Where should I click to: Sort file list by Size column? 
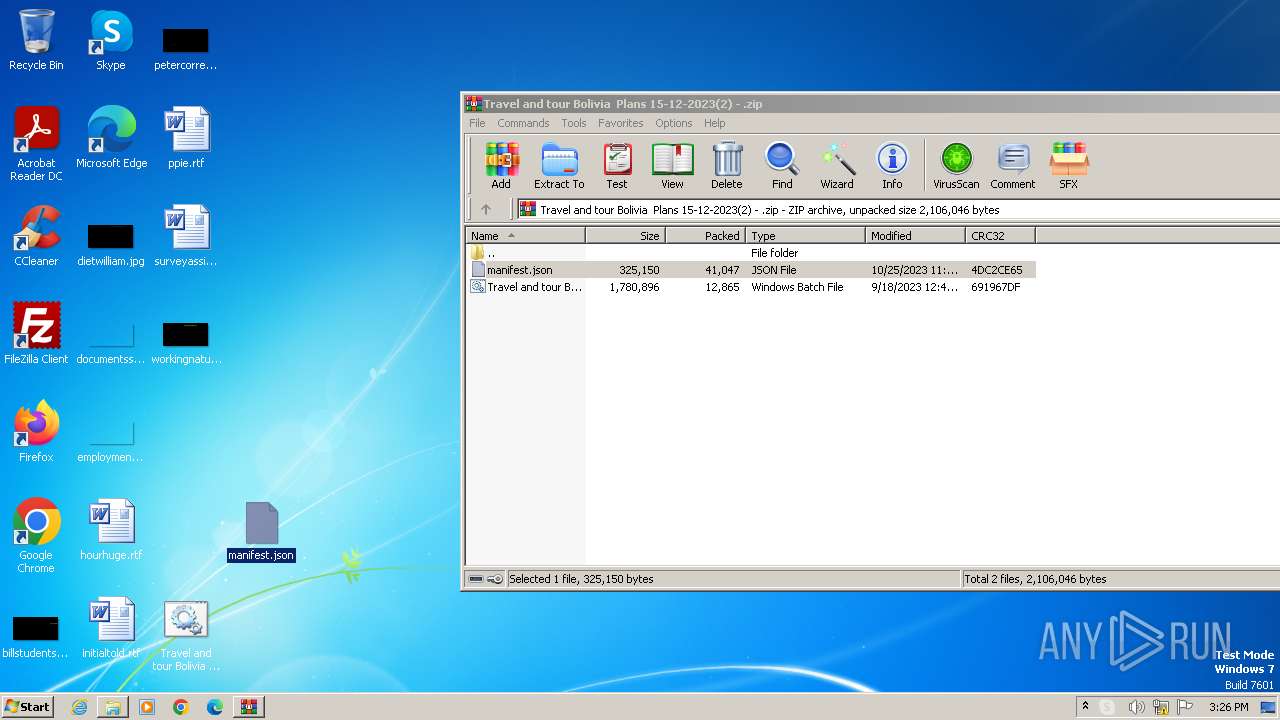point(626,236)
